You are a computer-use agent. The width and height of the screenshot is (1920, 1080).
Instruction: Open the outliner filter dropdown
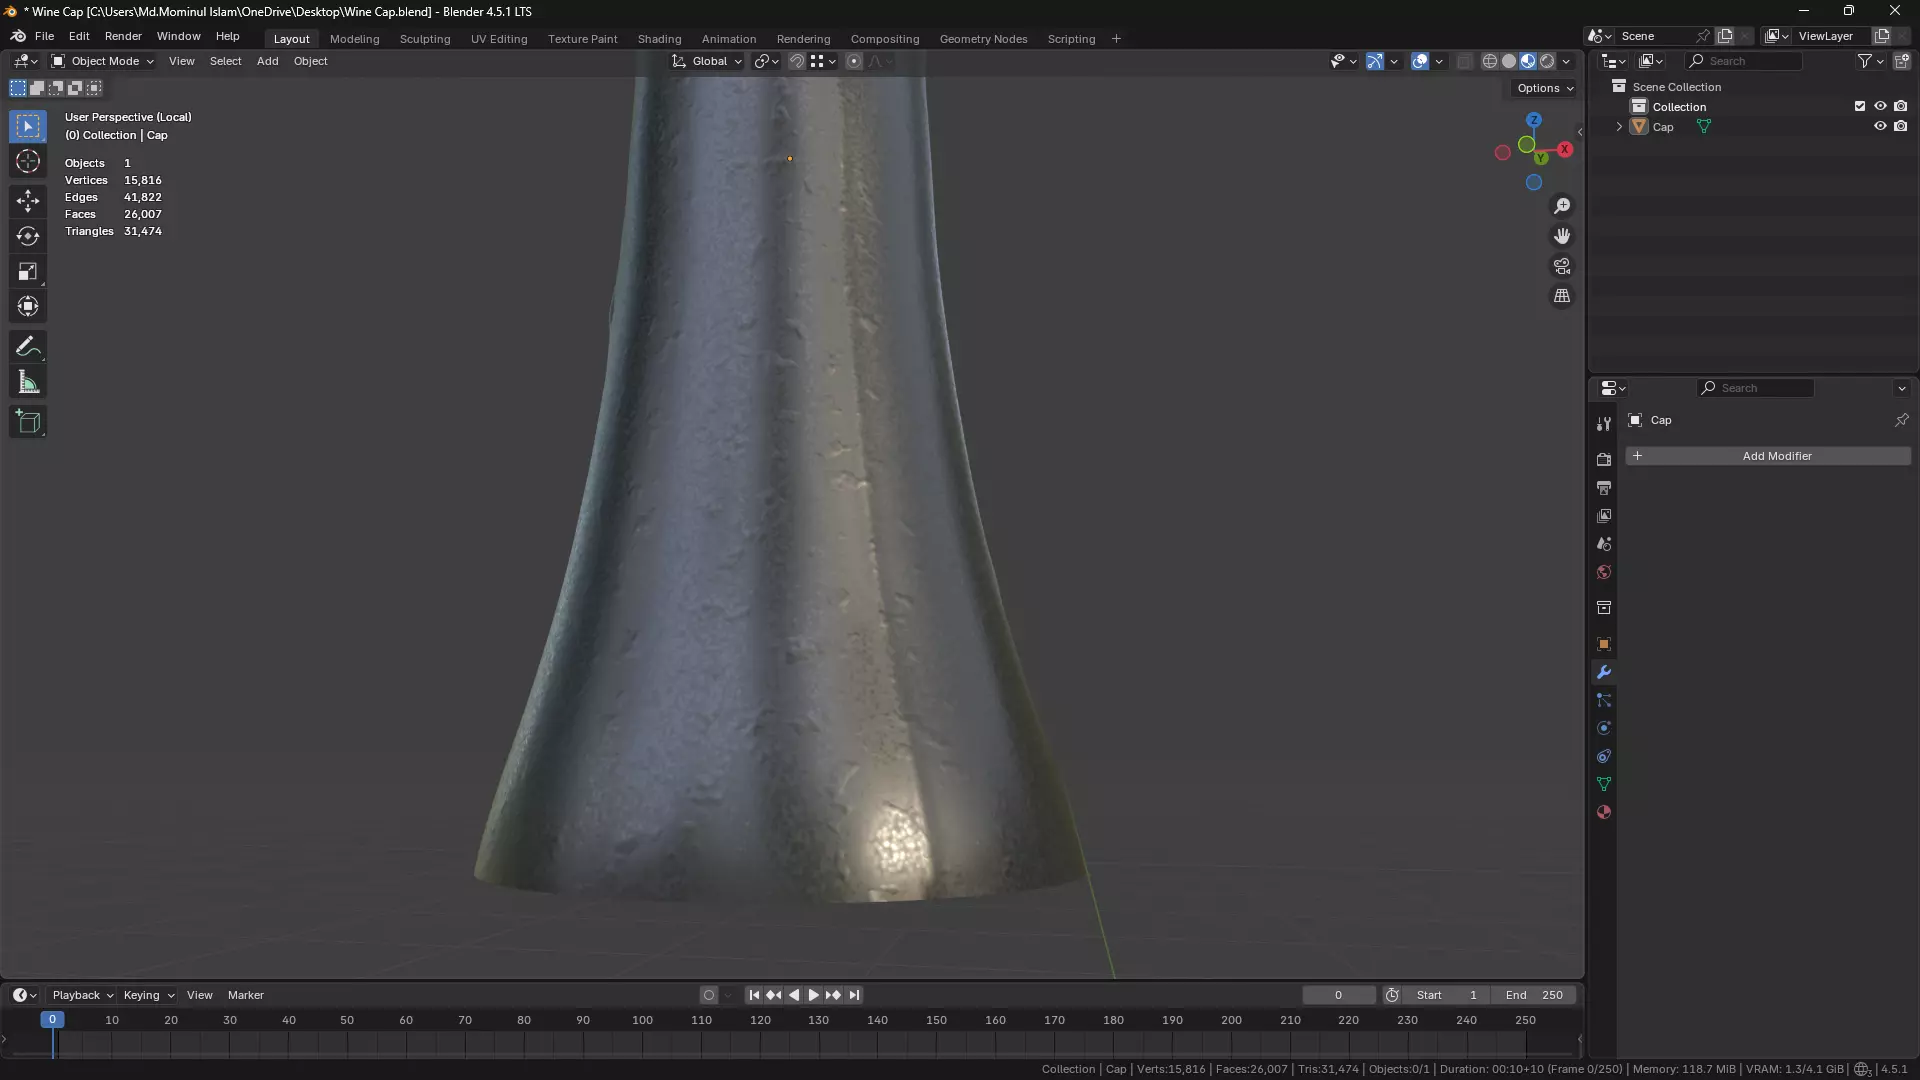point(1870,61)
